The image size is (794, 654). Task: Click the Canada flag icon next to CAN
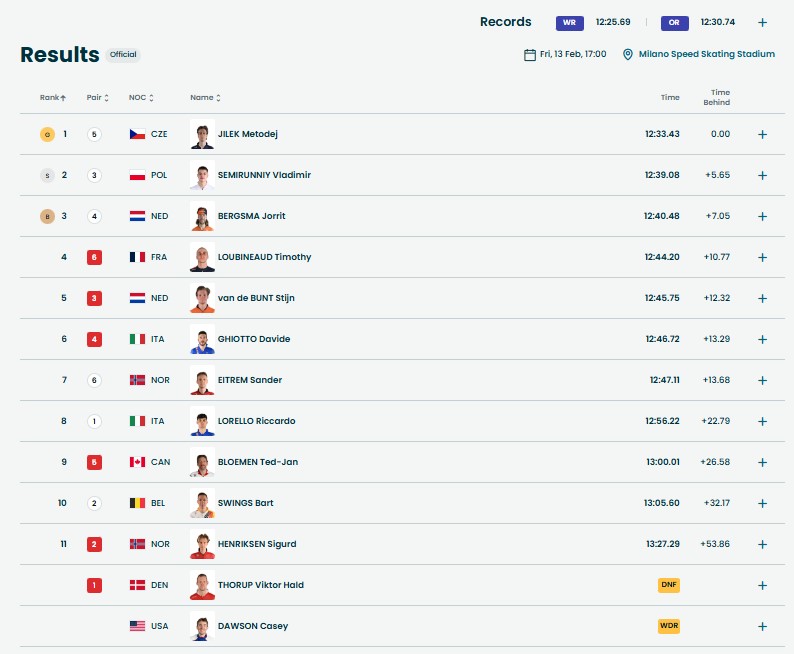click(137, 462)
